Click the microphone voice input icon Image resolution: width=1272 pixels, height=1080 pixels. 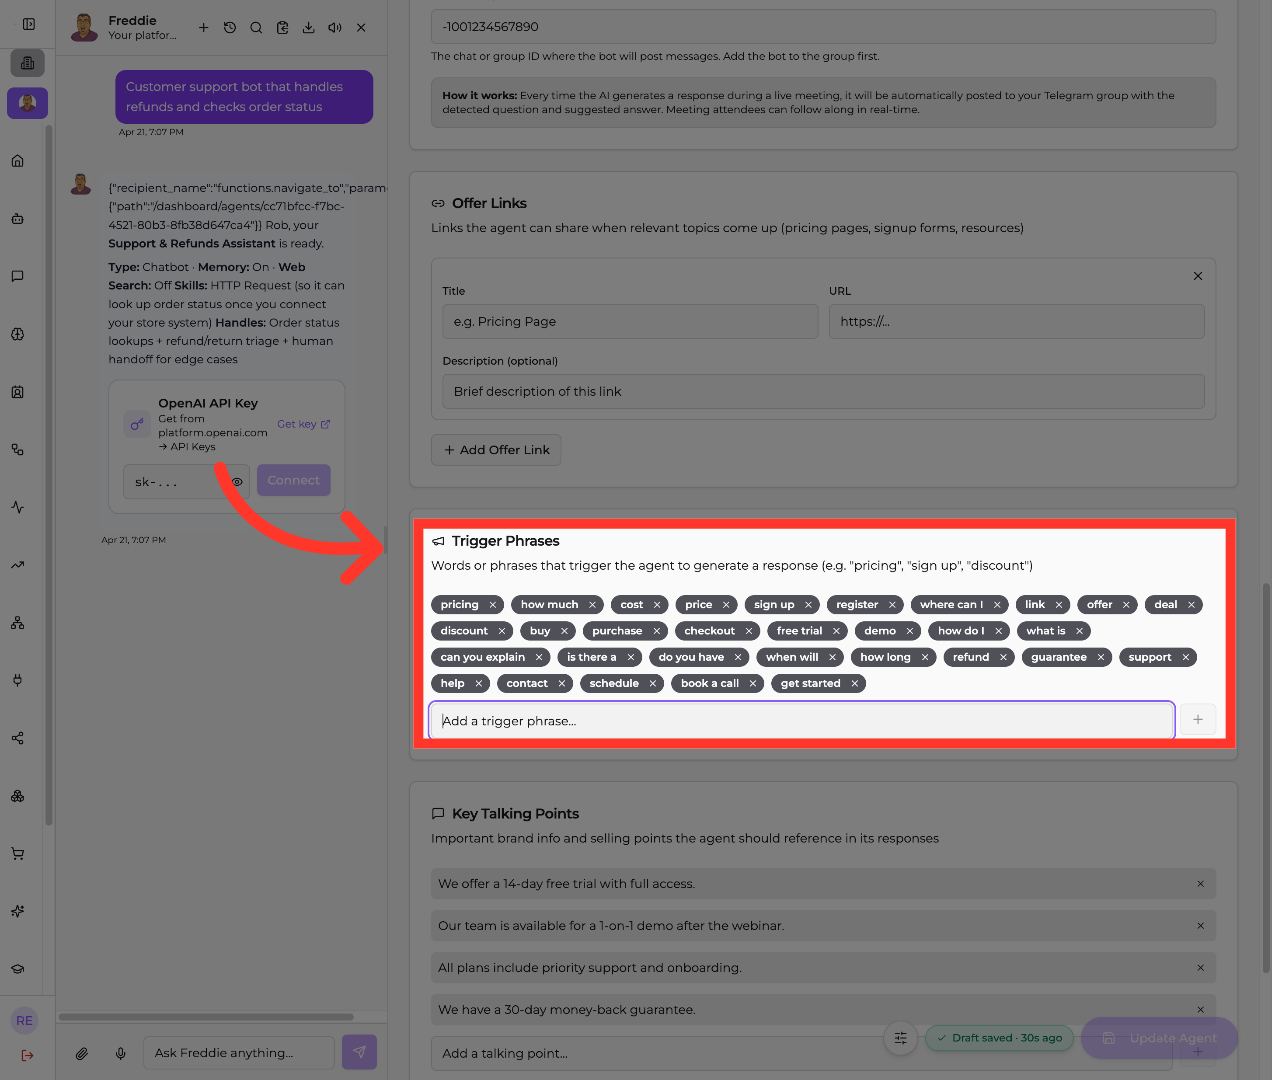click(x=121, y=1053)
